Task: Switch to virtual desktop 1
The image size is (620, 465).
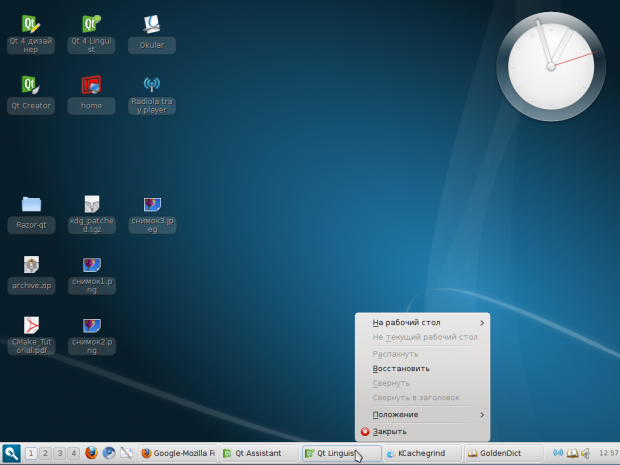Action: (31, 453)
